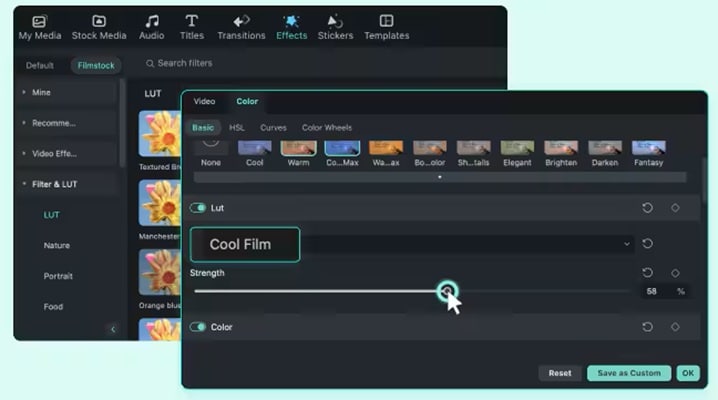The height and width of the screenshot is (400, 718).
Task: Apply the Cool preset
Action: tap(255, 153)
